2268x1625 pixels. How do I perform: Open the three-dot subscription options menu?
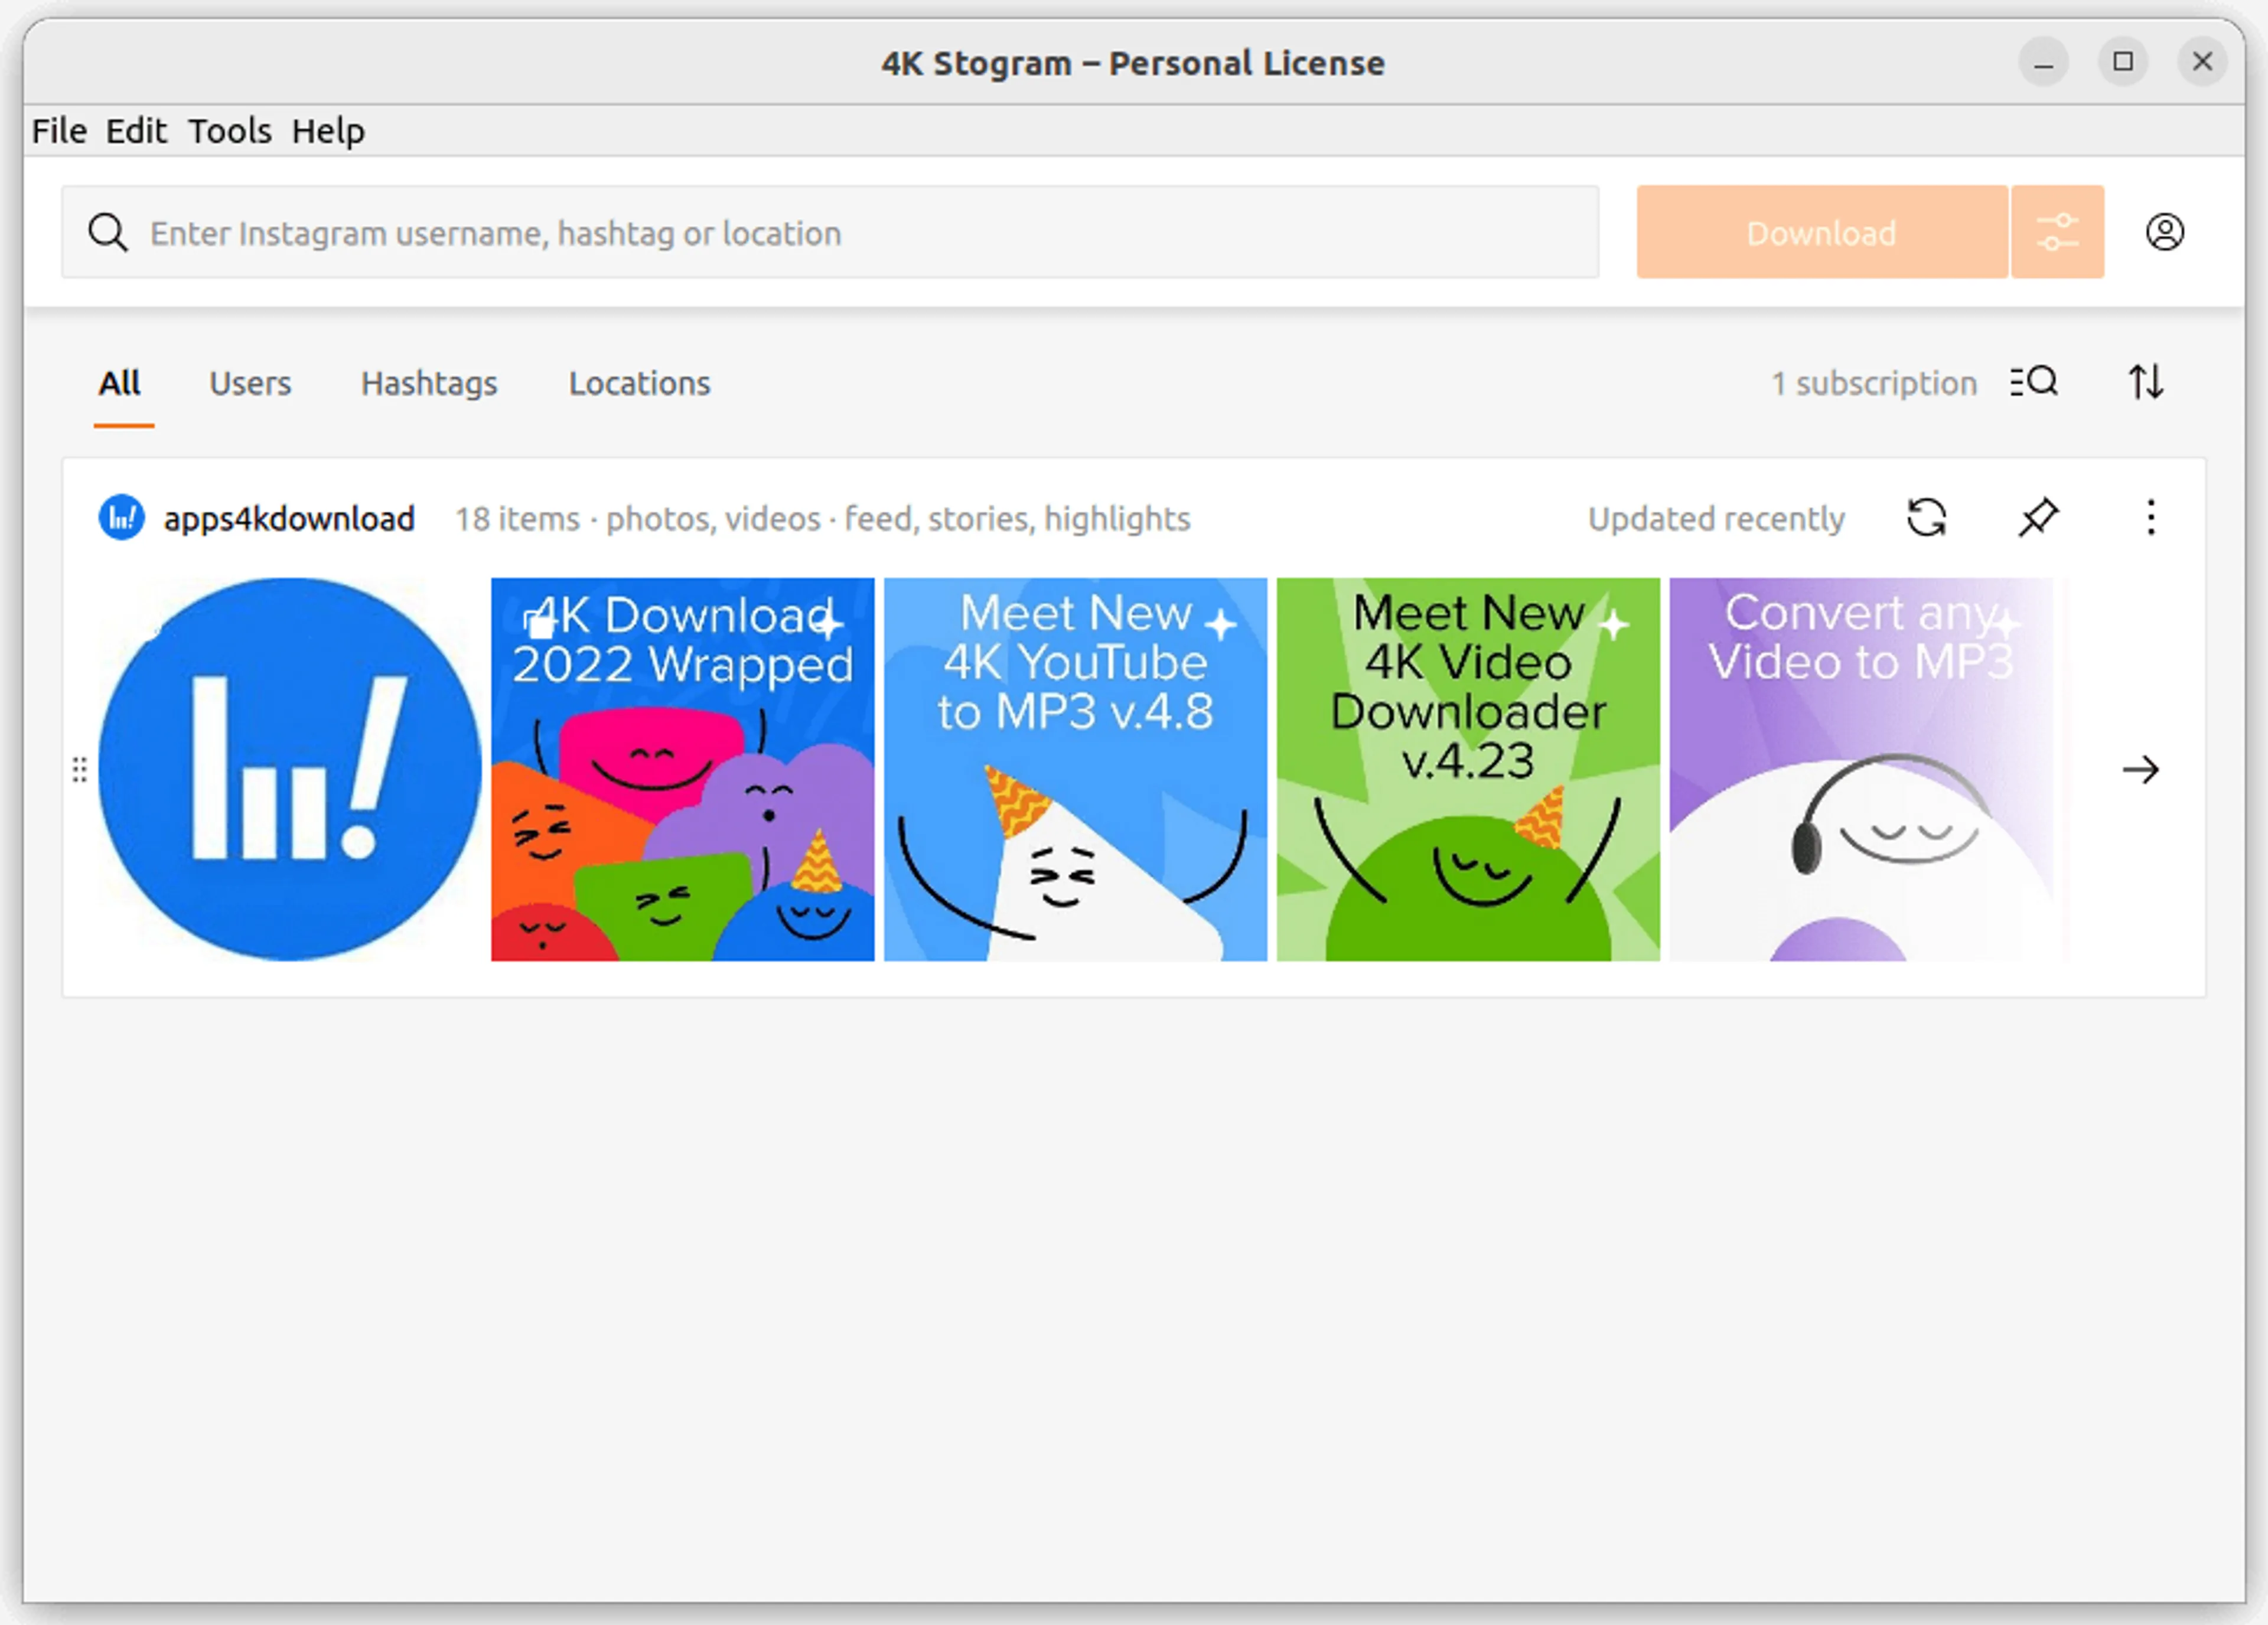pyautogui.click(x=2150, y=518)
